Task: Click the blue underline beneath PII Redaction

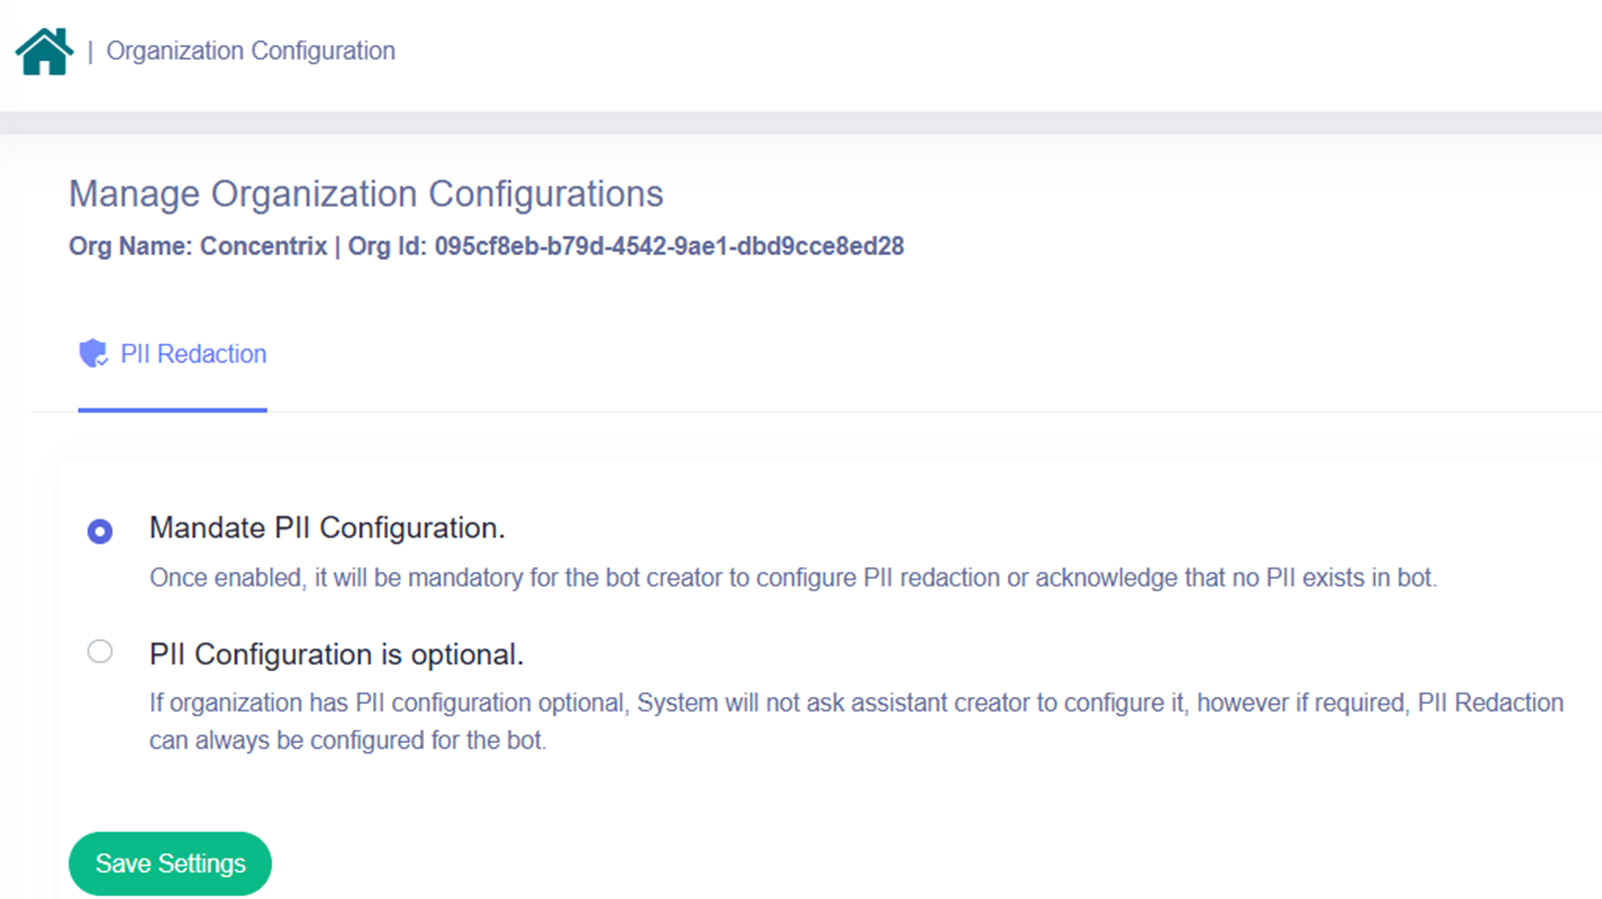Action: pos(172,409)
